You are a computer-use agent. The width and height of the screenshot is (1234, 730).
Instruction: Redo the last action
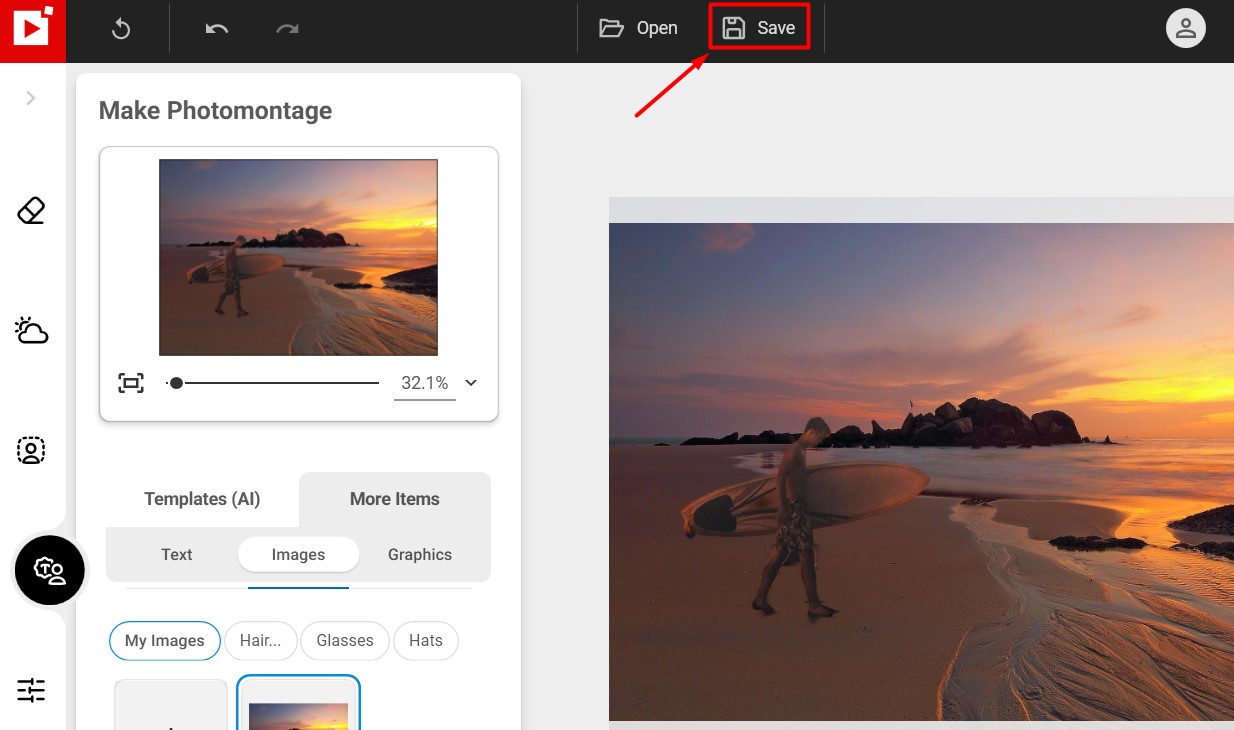point(287,29)
